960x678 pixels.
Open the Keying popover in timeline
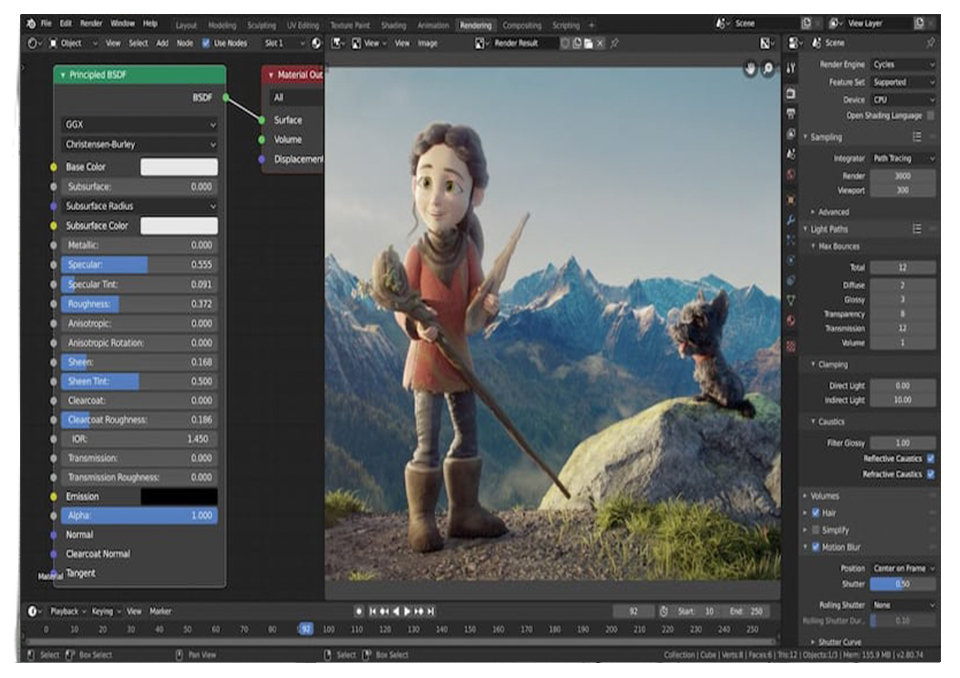tap(105, 611)
